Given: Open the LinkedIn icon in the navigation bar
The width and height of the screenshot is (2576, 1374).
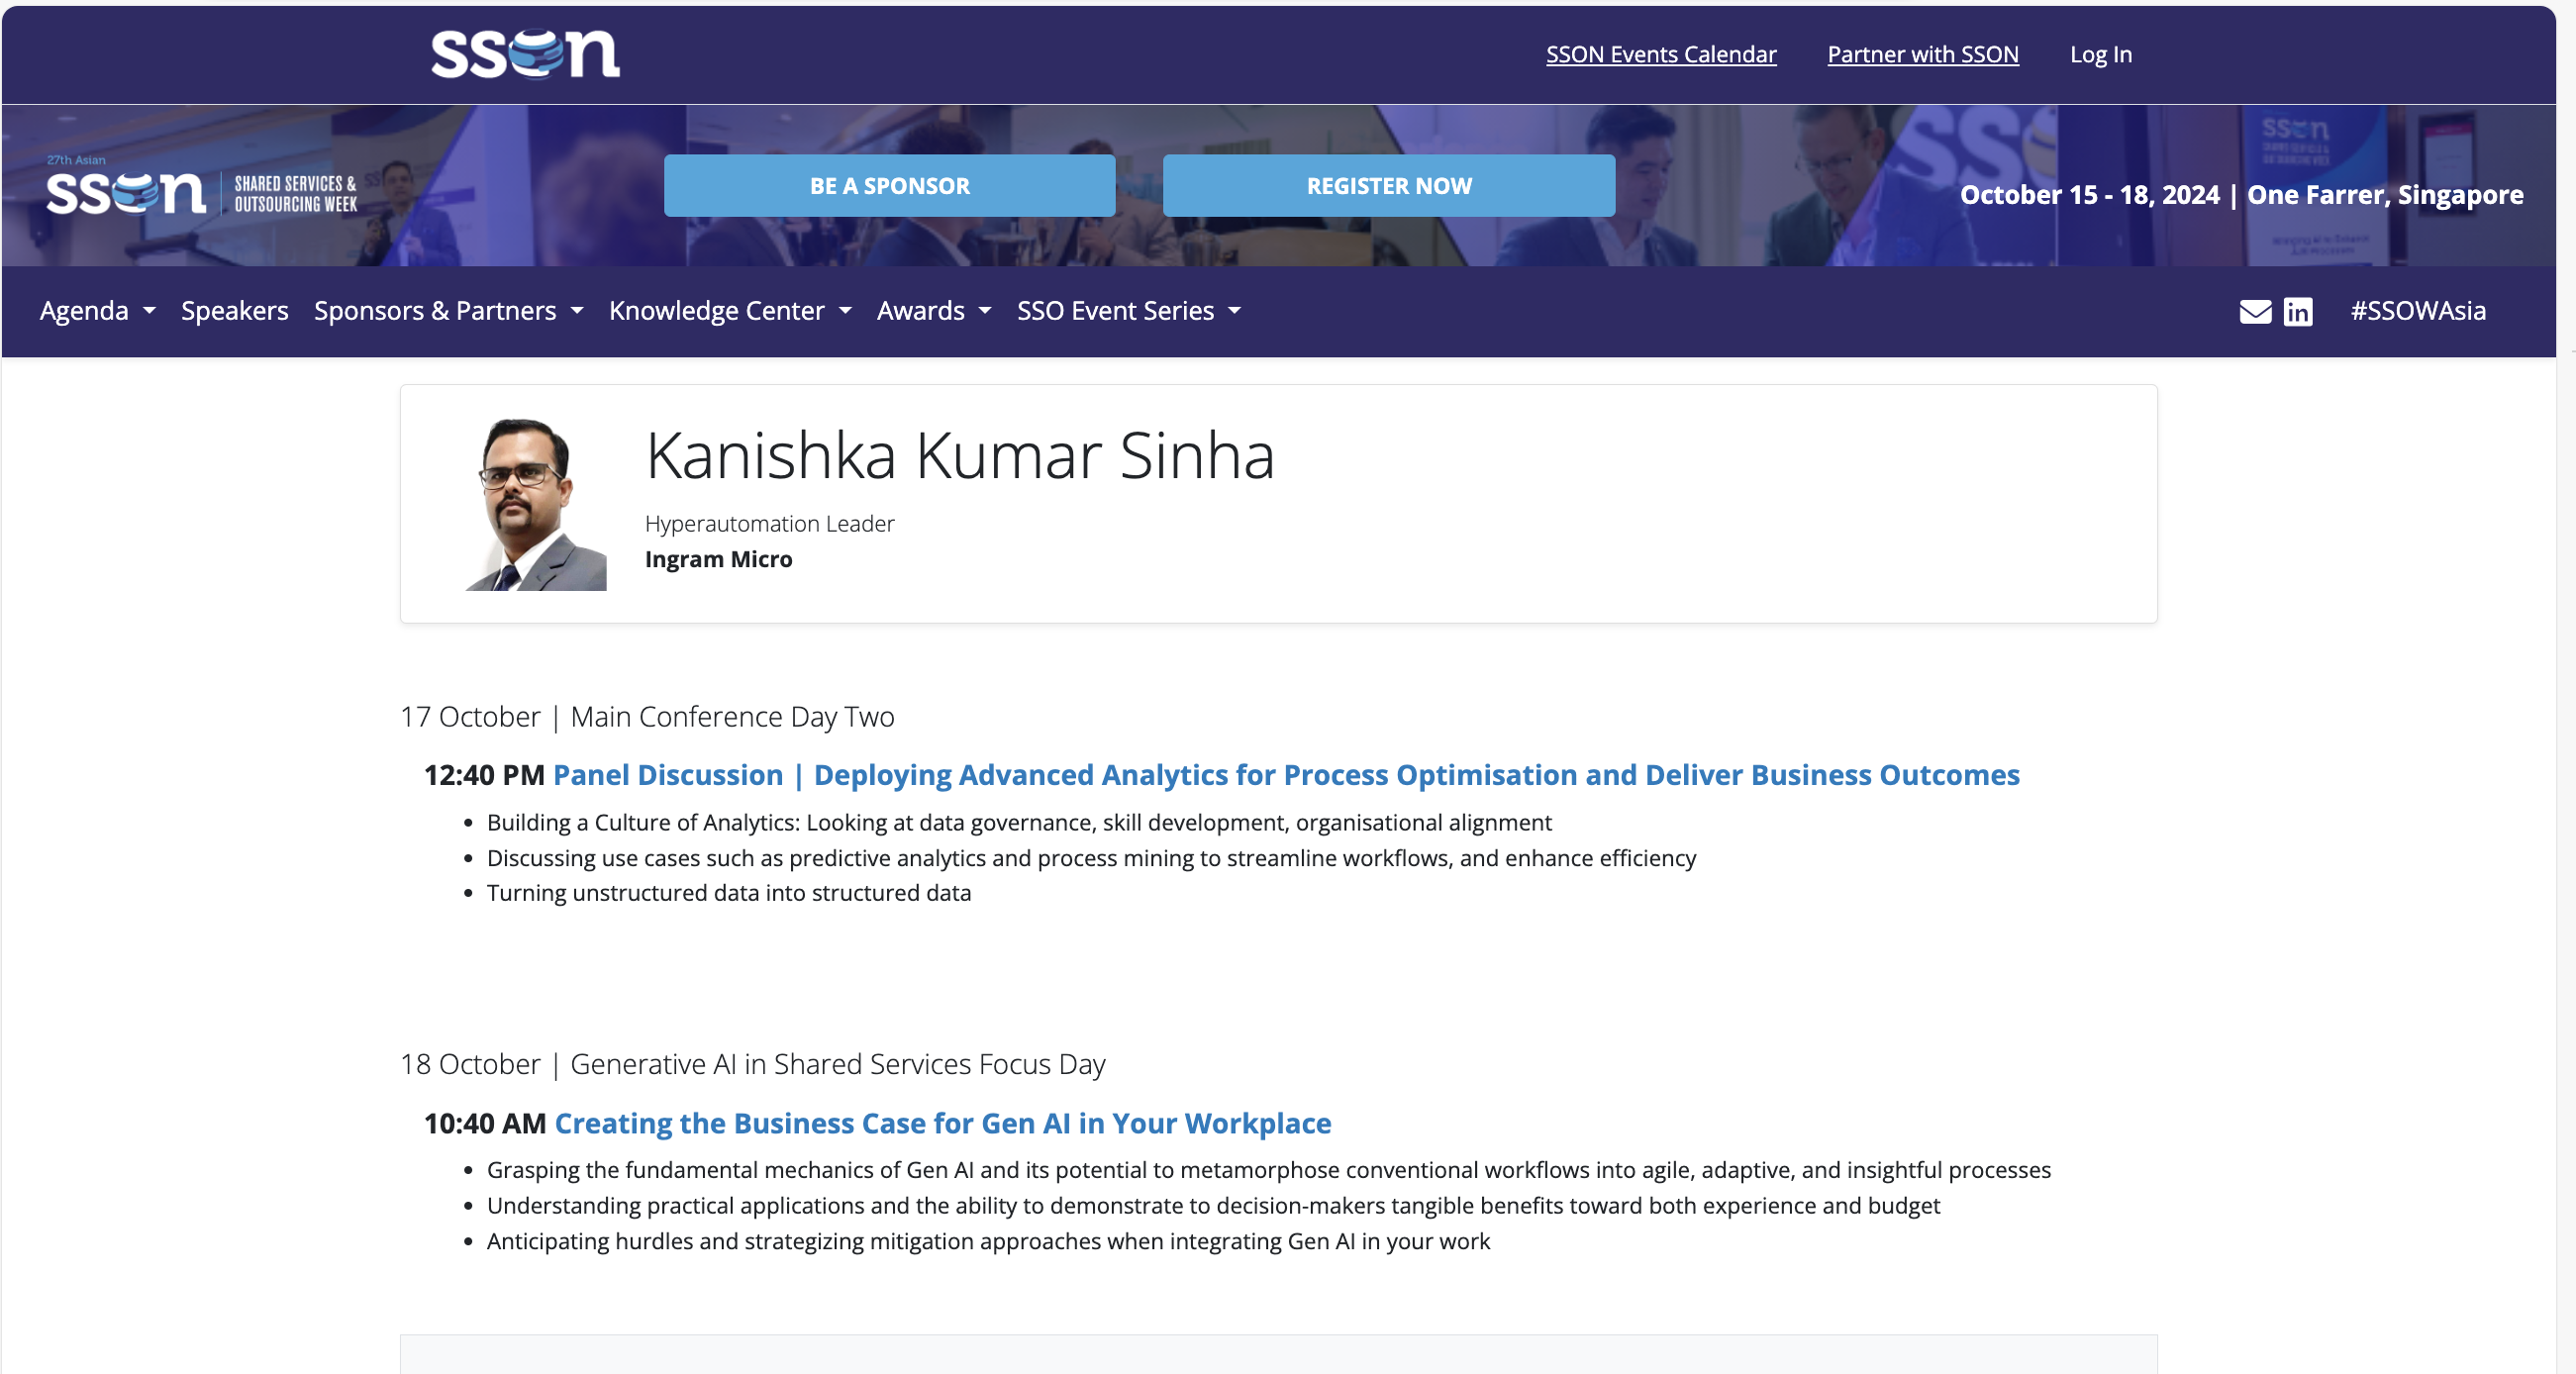Looking at the screenshot, I should (2298, 312).
